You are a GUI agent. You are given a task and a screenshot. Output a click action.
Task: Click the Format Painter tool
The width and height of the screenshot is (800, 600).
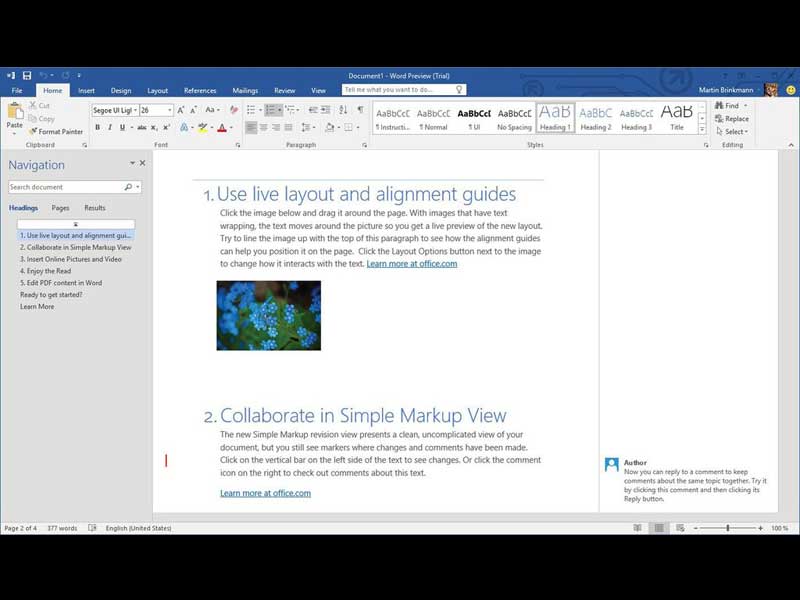click(56, 131)
